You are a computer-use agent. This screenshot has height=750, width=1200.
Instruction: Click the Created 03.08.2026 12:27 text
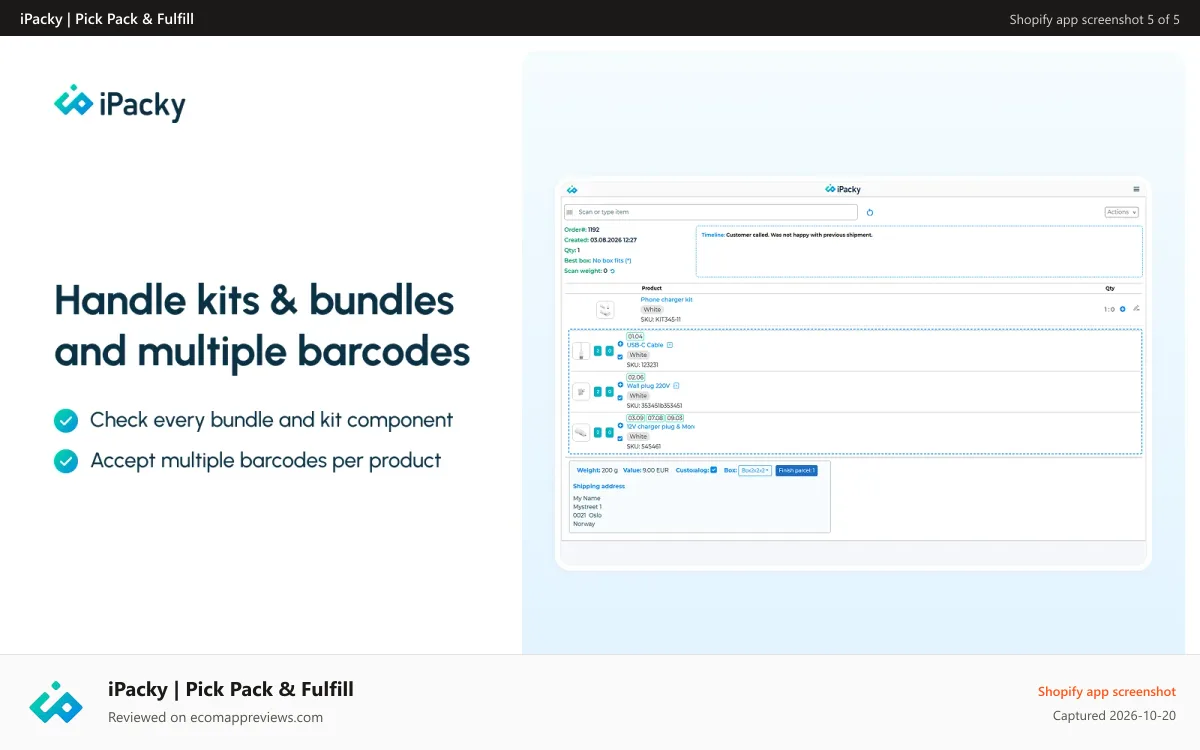[x=601, y=240]
